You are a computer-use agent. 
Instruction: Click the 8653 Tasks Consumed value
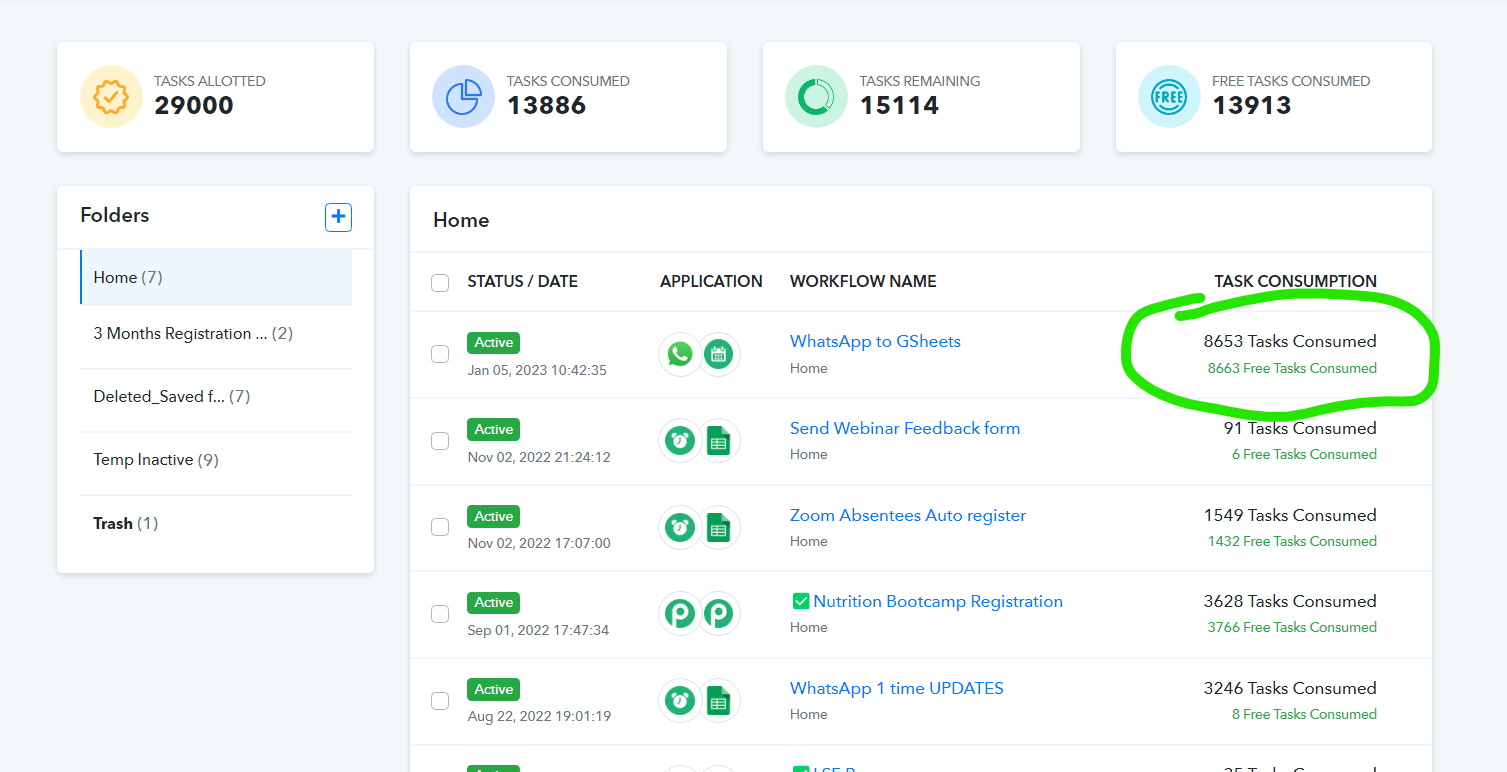coord(1290,341)
